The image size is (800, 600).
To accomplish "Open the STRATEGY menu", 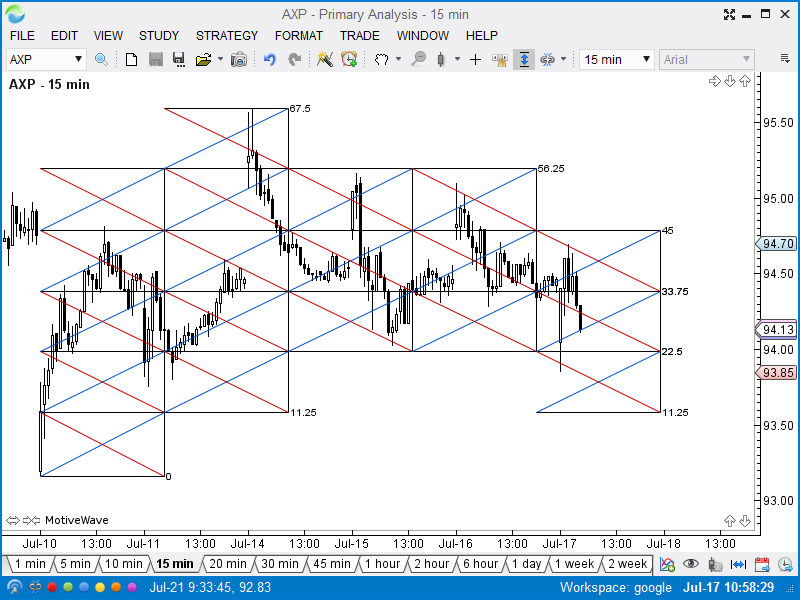I will pos(227,36).
